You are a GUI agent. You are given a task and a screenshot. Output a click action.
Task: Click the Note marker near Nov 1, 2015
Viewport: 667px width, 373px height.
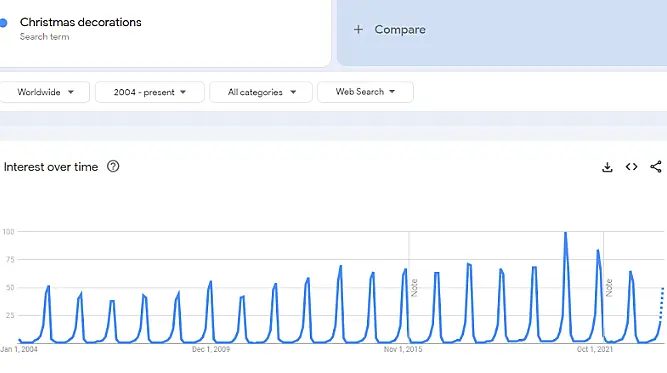(414, 288)
